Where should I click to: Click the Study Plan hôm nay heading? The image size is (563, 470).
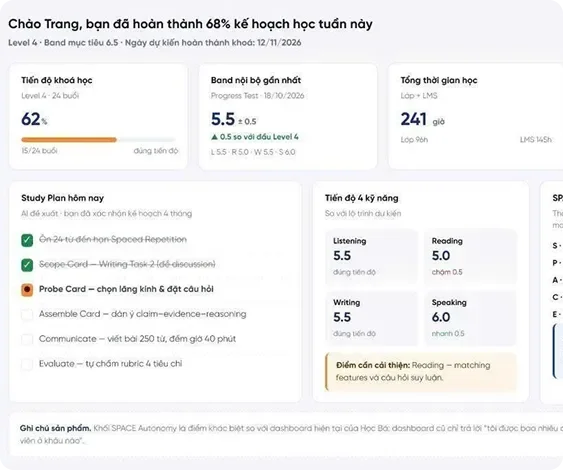62,198
